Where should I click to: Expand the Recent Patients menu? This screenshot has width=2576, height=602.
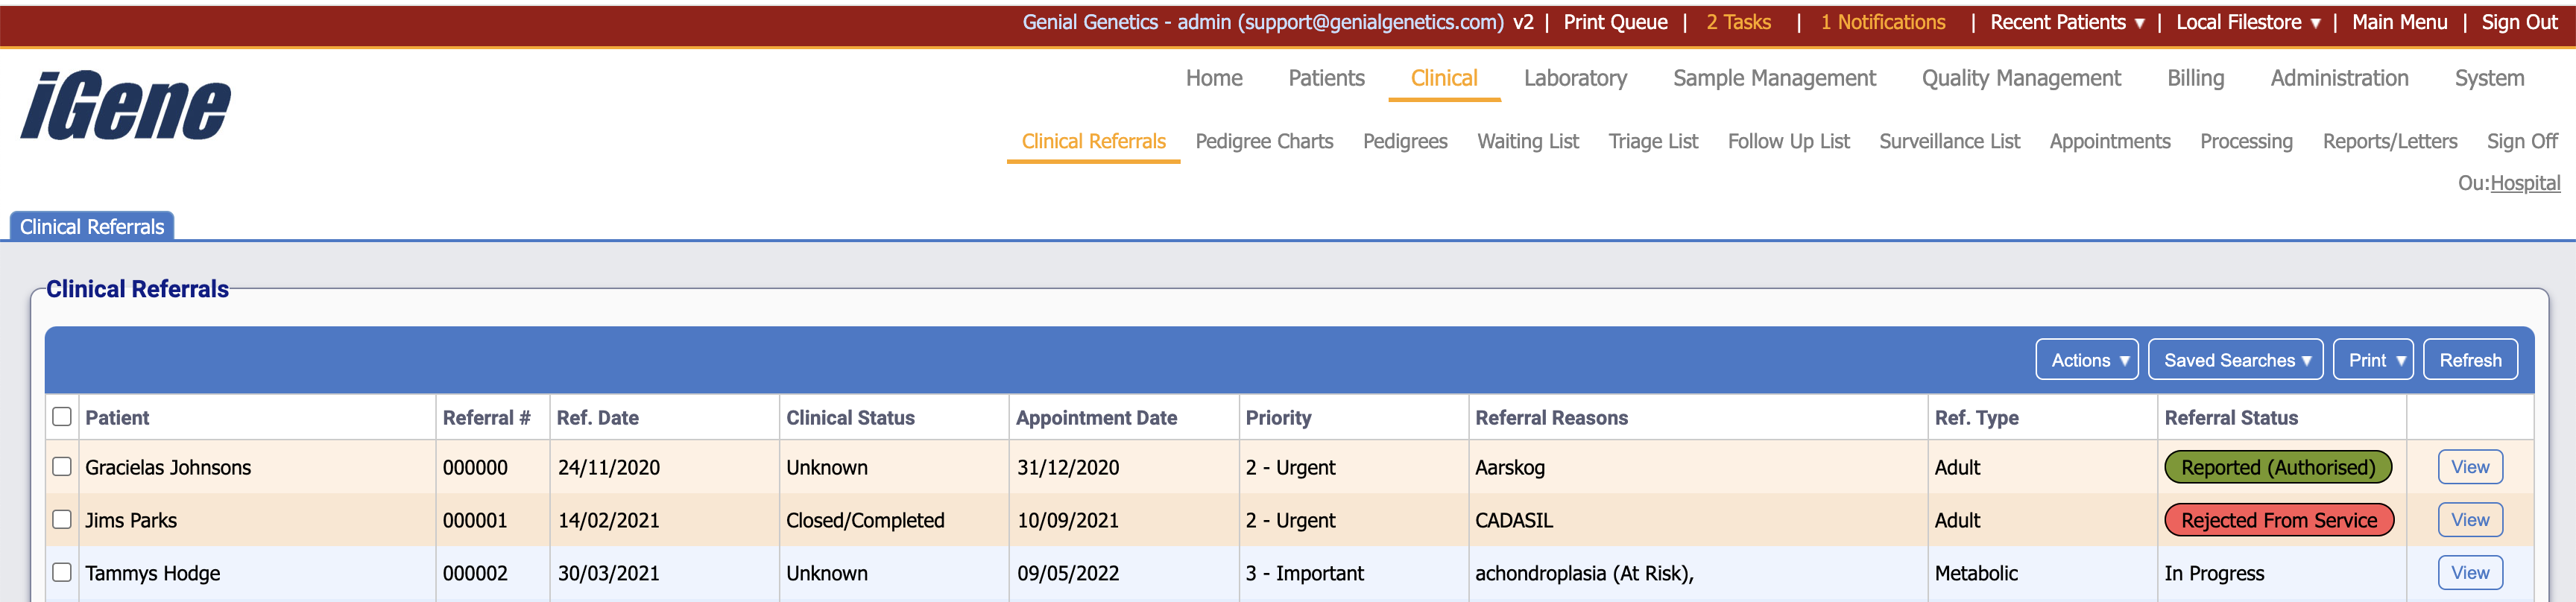pos(2065,21)
